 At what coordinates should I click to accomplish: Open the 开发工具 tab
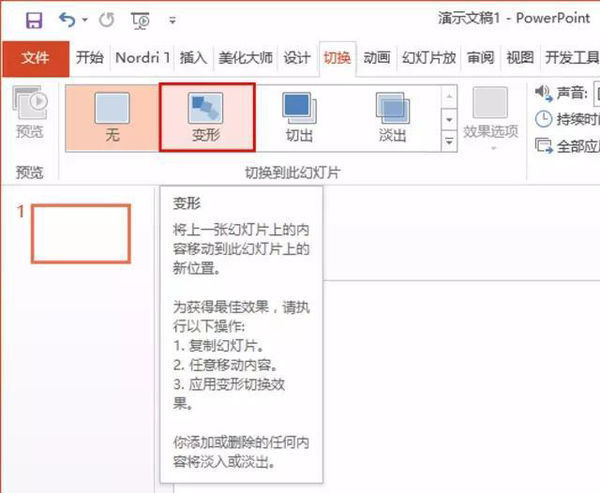click(572, 58)
